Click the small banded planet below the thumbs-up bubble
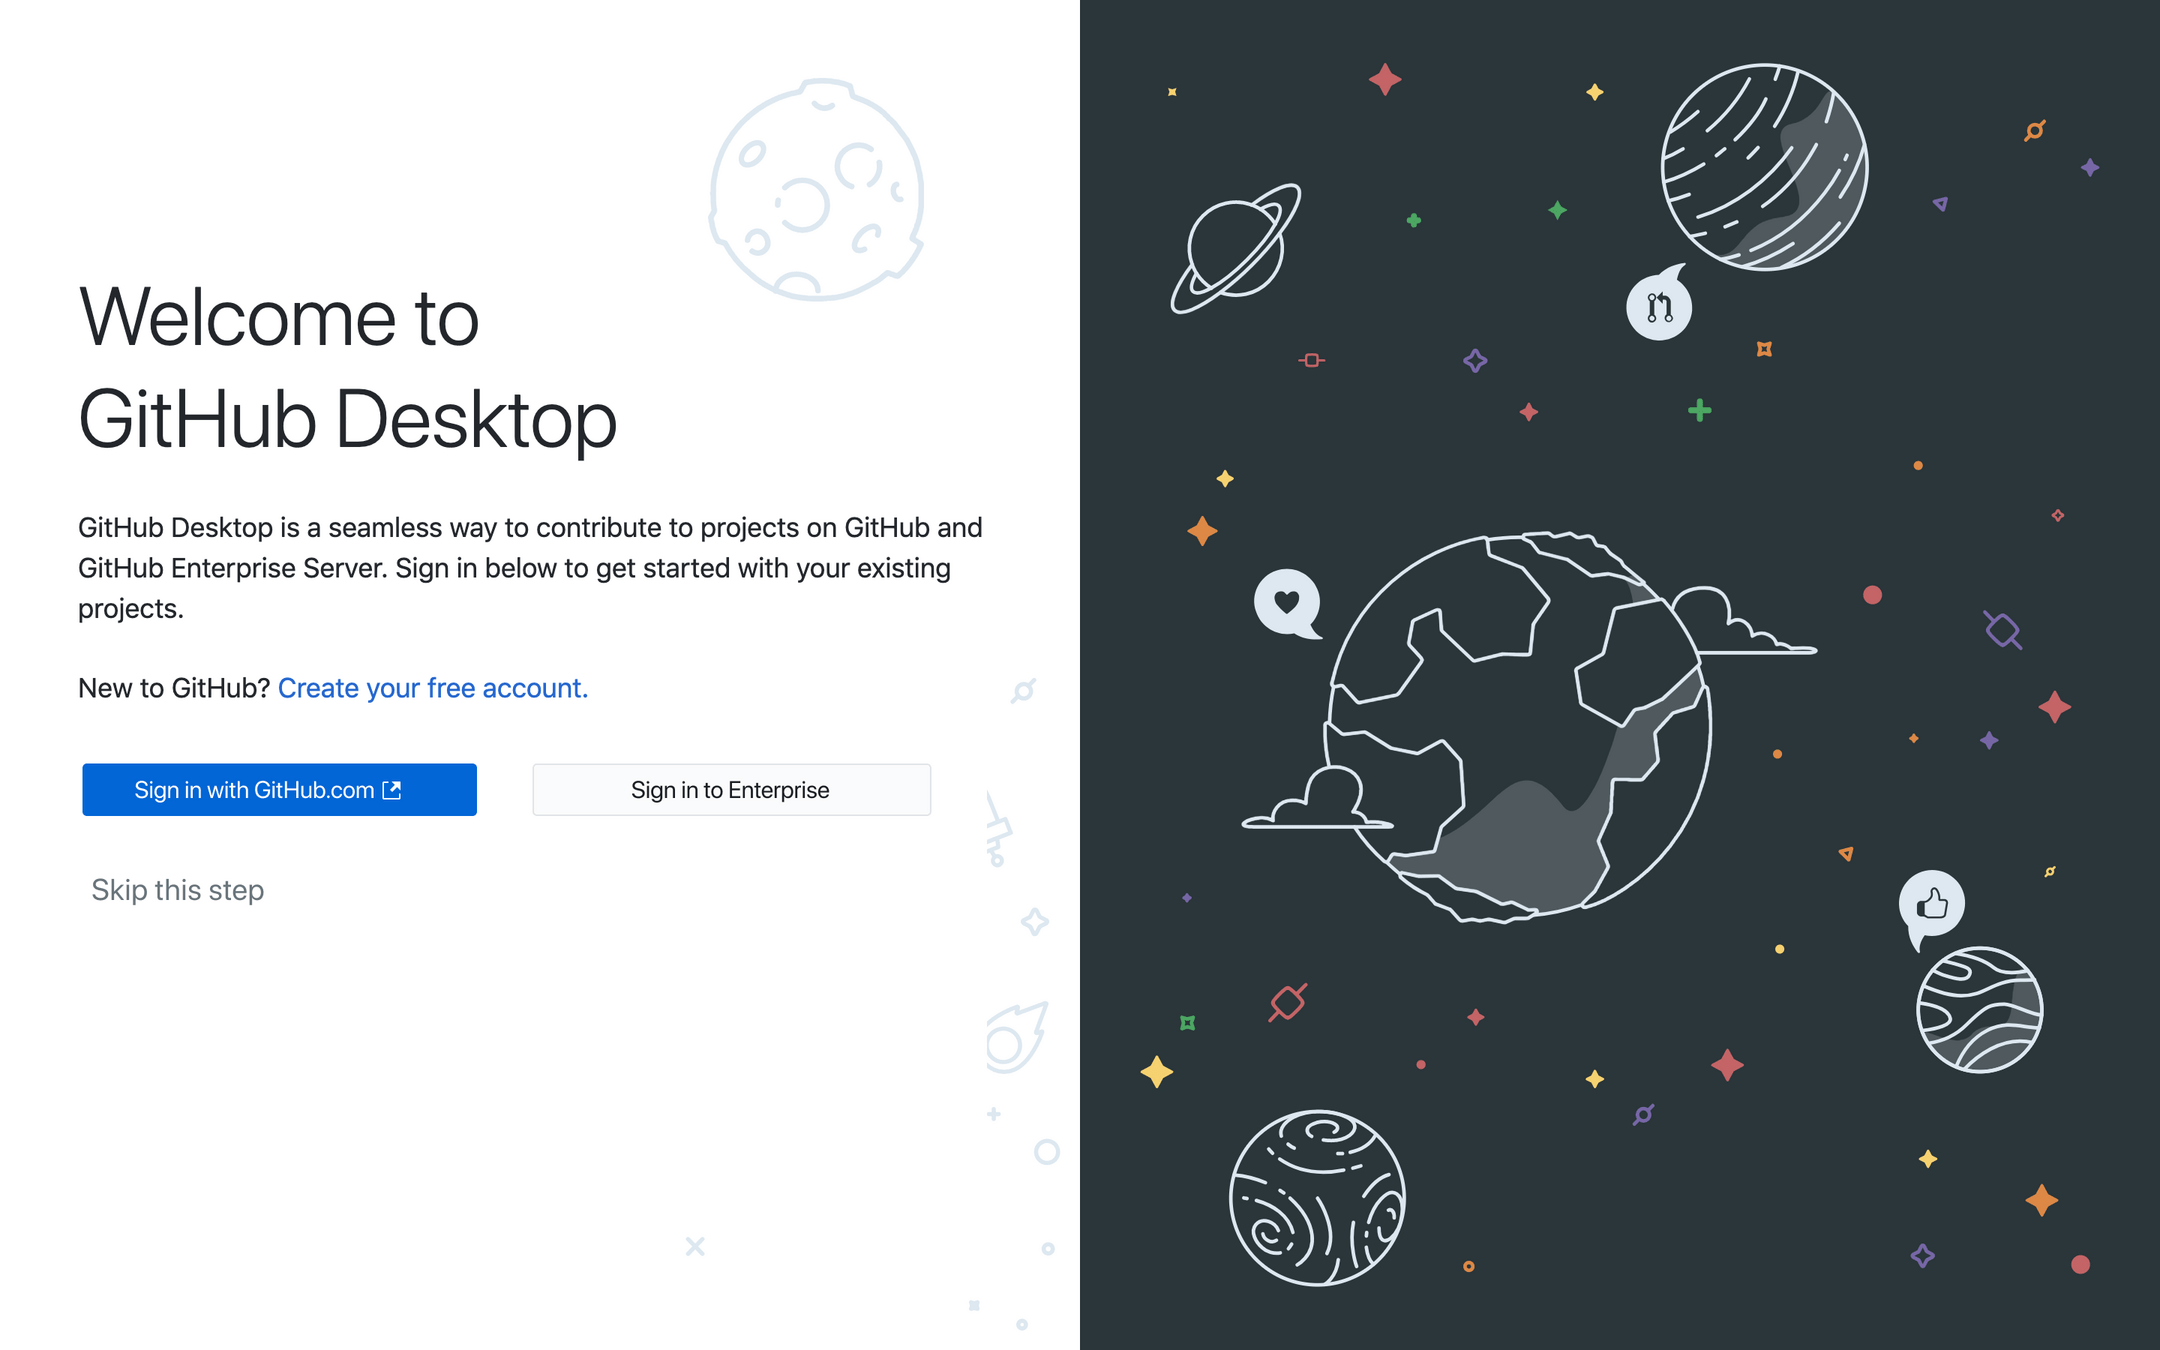The image size is (2160, 1350). pyautogui.click(x=1979, y=1010)
